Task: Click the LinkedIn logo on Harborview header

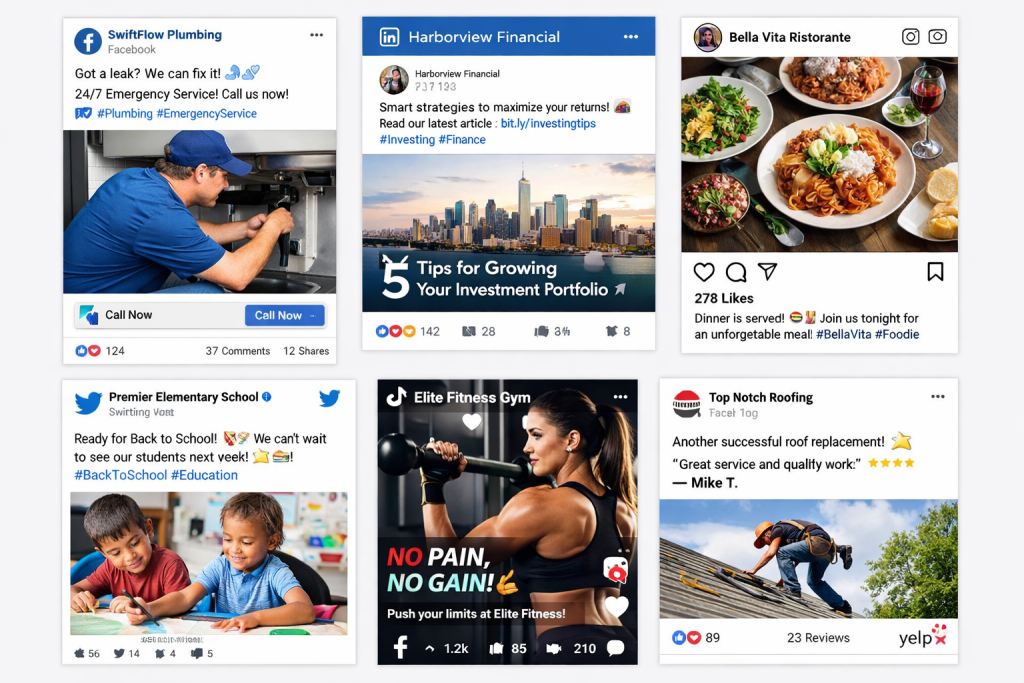Action: coord(389,37)
